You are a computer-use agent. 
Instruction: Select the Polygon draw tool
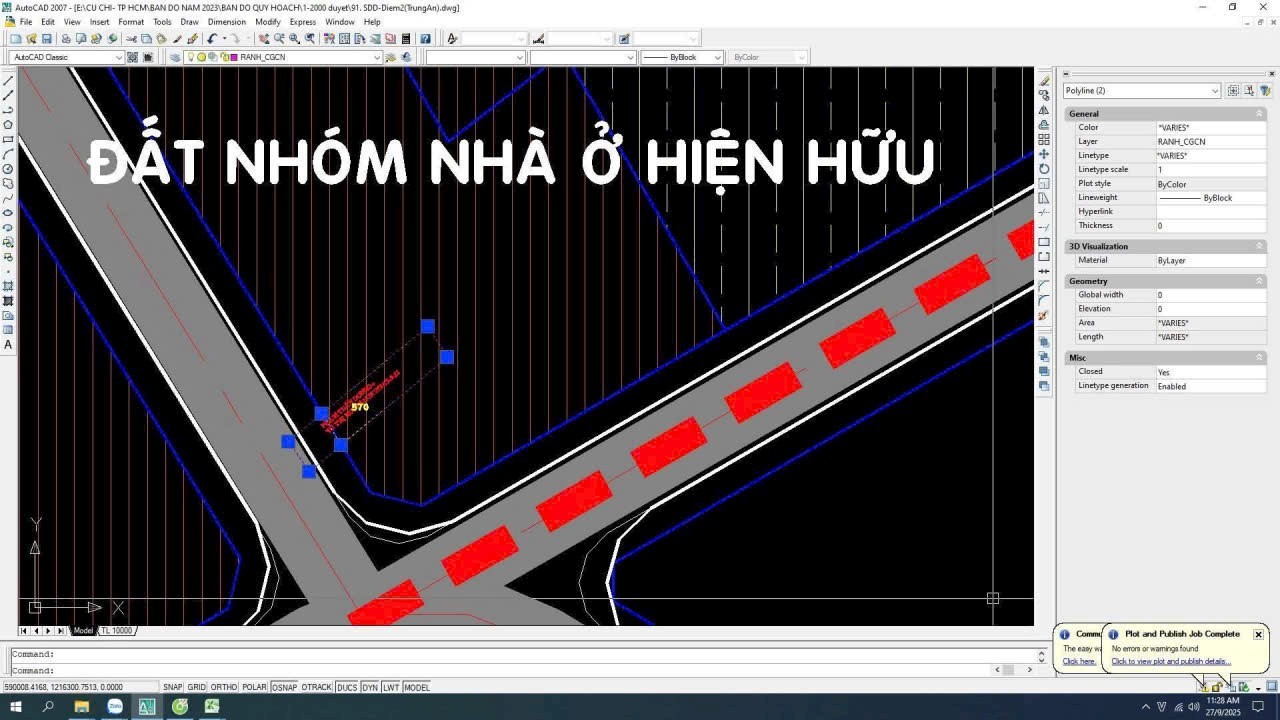point(9,125)
